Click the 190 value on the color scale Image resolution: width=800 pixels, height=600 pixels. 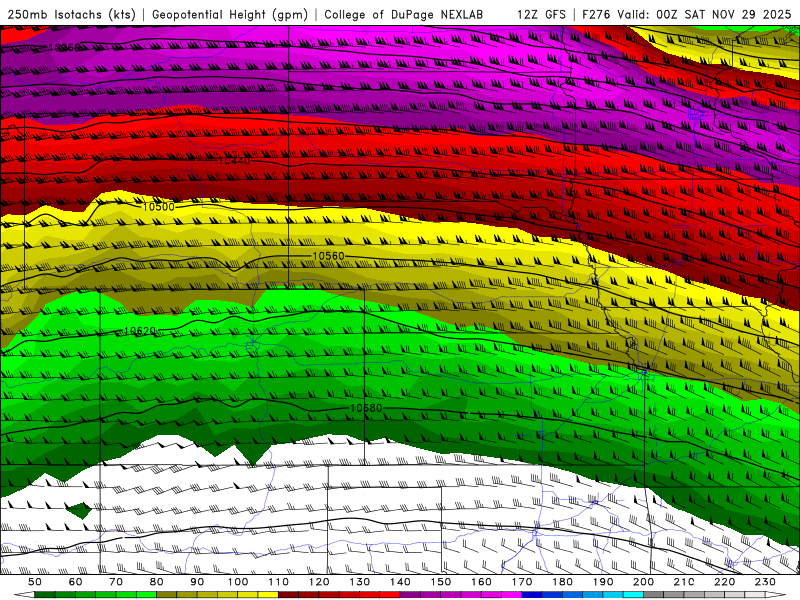tap(603, 582)
